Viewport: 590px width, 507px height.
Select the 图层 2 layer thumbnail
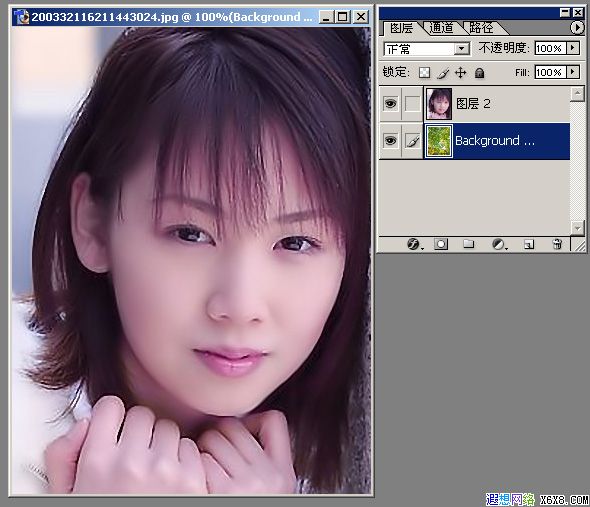tap(439, 104)
